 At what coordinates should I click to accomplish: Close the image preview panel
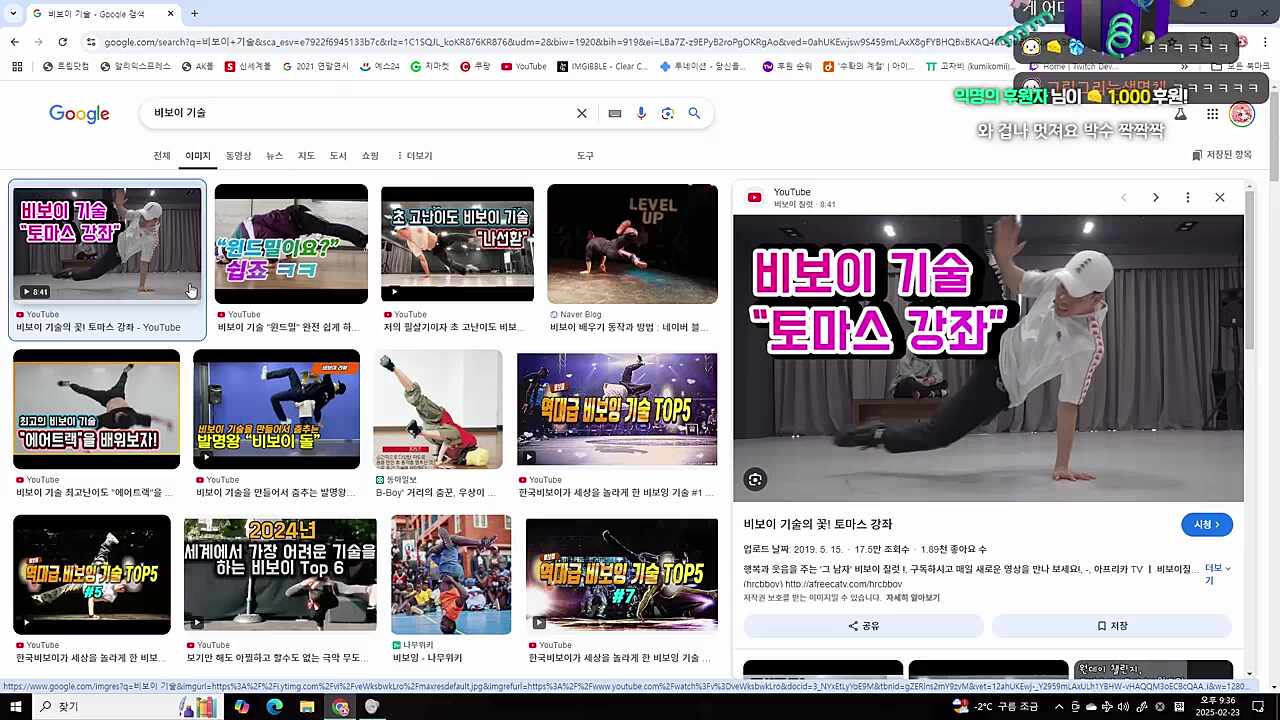(x=1219, y=197)
